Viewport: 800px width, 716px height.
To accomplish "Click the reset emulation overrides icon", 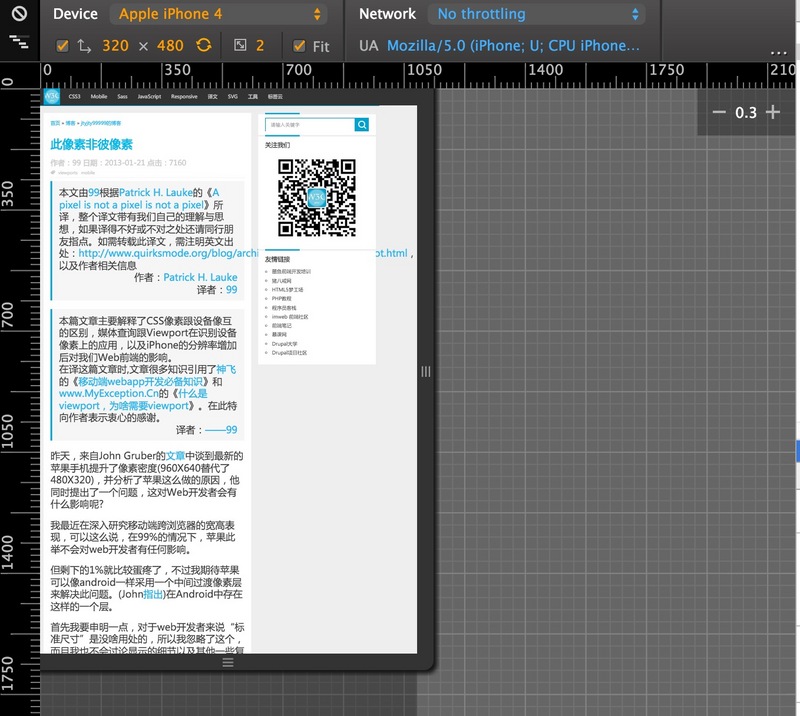I will pyautogui.click(x=19, y=15).
